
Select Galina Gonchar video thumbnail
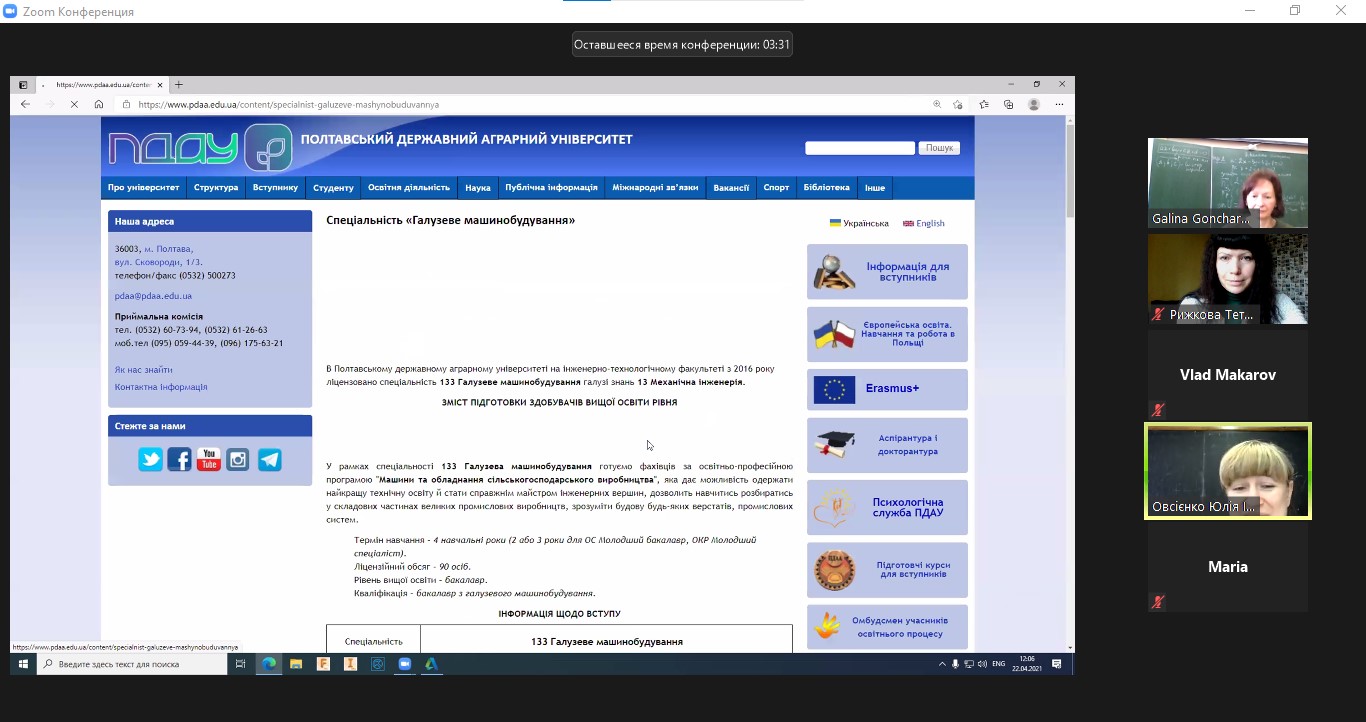[1228, 183]
